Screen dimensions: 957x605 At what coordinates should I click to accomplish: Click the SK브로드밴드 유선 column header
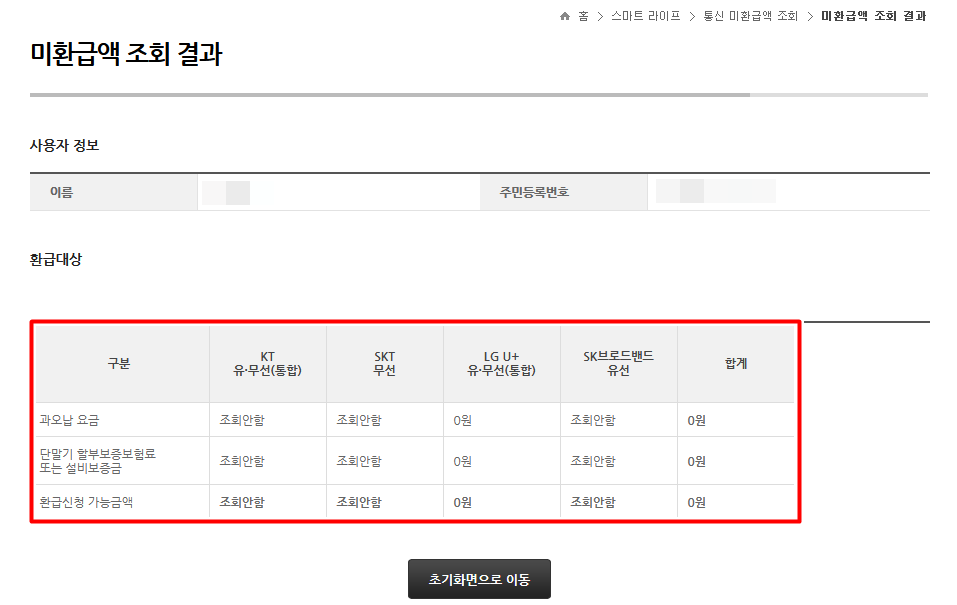618,363
